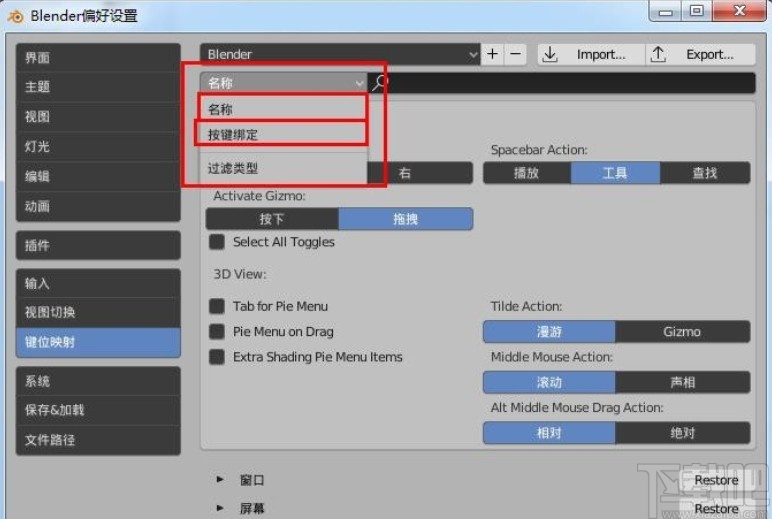The image size is (772, 519).
Task: Close the Blender preferences window
Action: tap(740, 11)
